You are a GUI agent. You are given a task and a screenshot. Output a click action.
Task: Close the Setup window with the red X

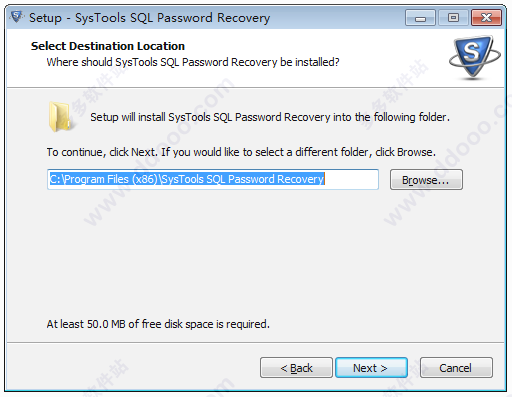coord(486,18)
